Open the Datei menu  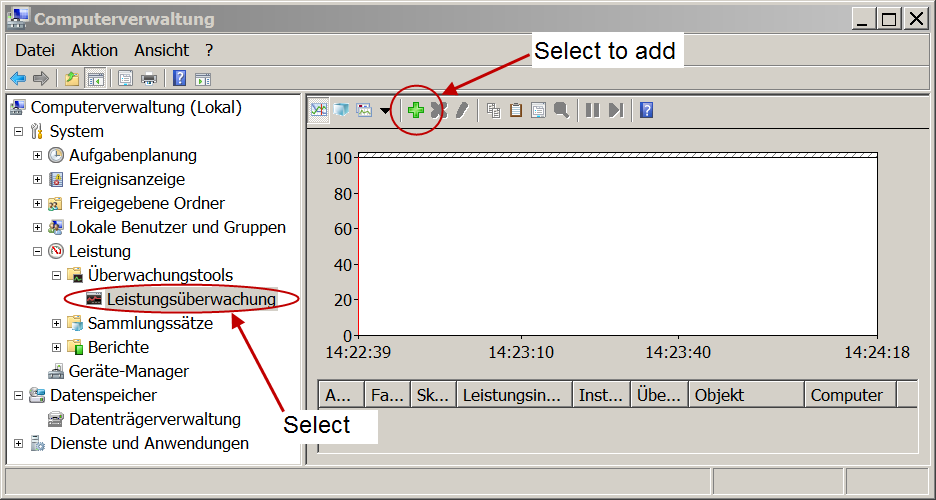pos(35,50)
